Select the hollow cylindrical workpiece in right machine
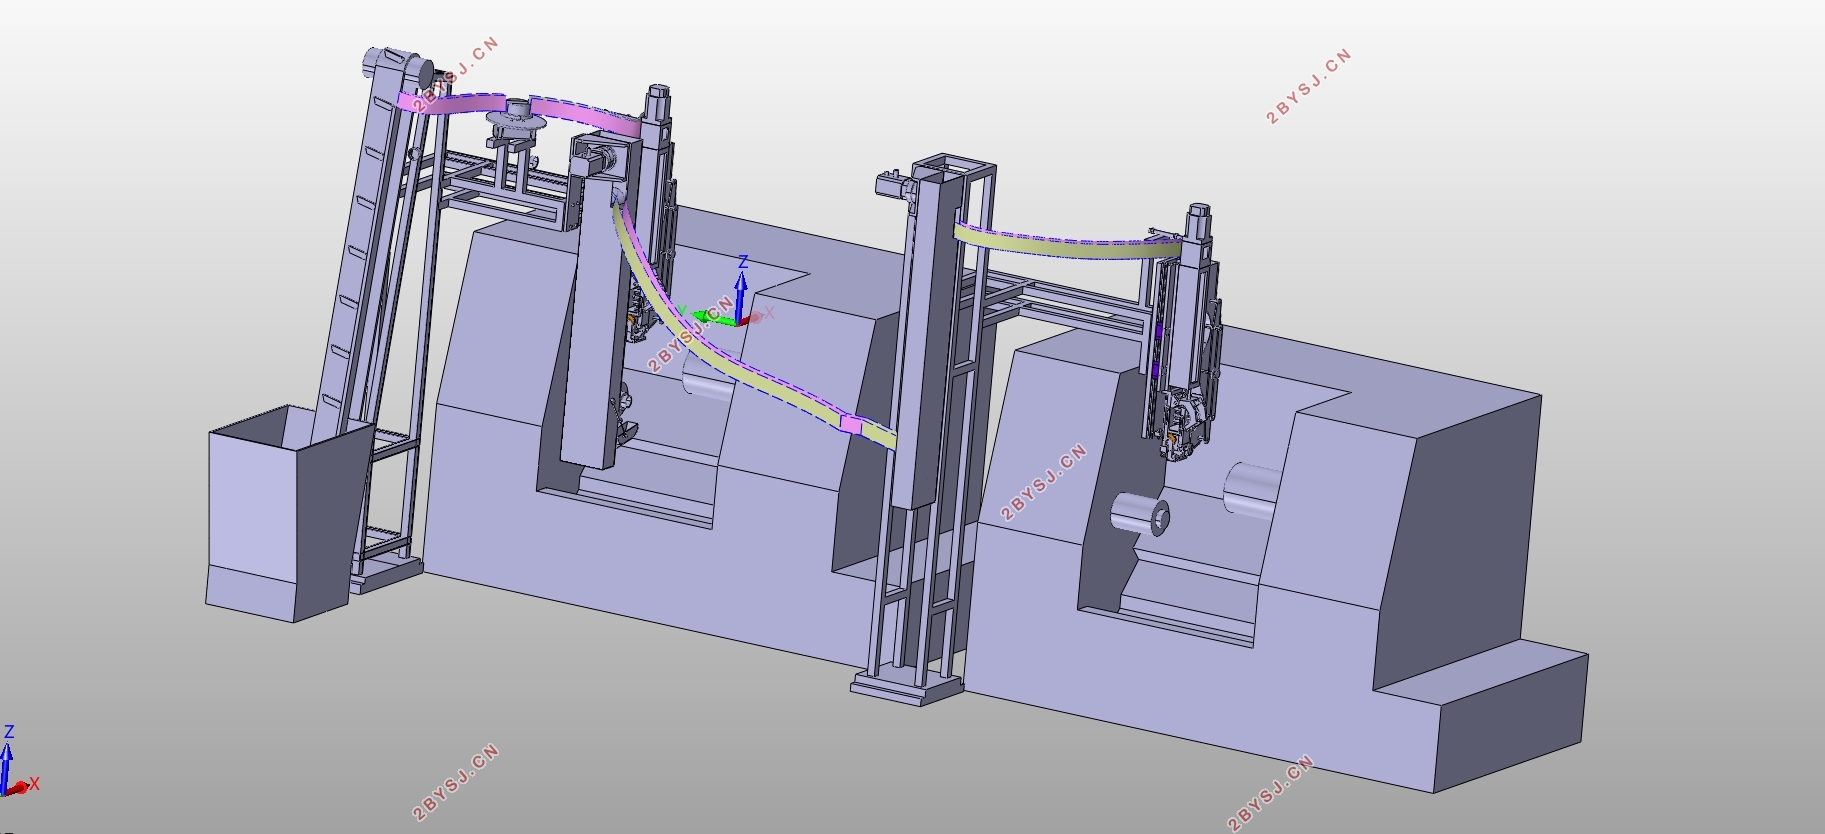Screen dimensions: 1825x834 [x=1141, y=513]
